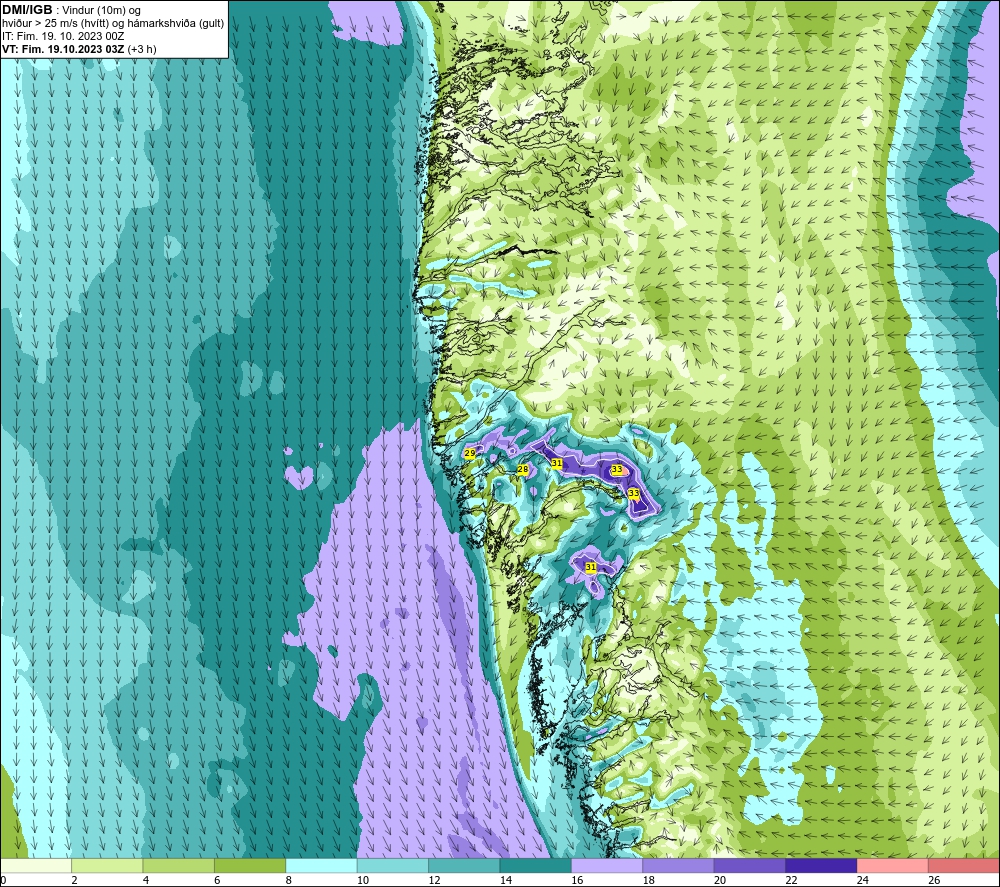Viewport: 1000px width, 887px height.
Task: Click the legend scale number '22'
Action: coord(791,880)
